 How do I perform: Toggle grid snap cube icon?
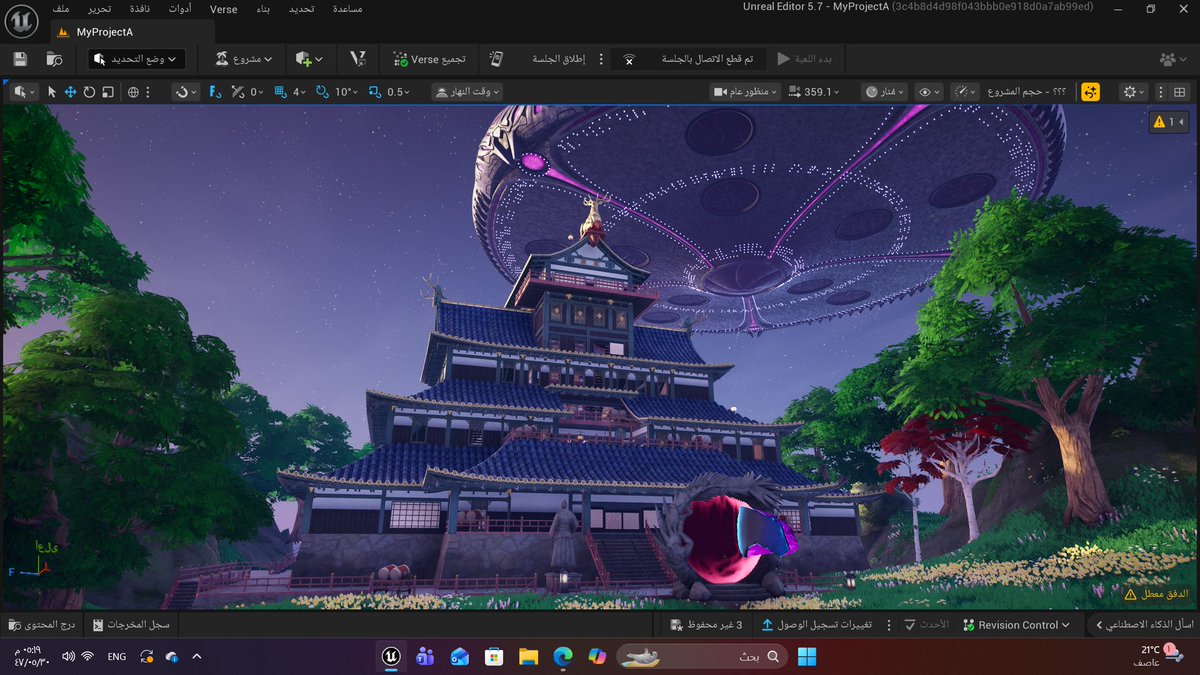click(281, 91)
